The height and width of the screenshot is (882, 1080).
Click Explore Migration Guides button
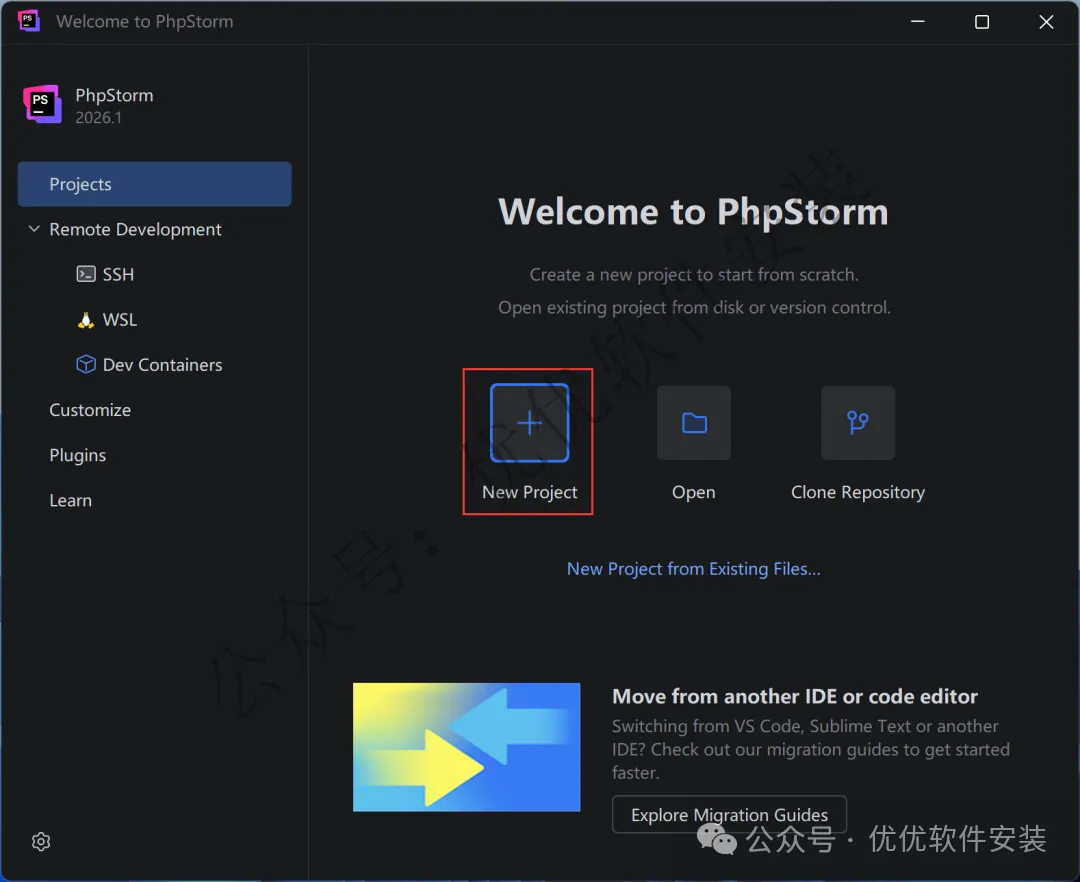click(x=729, y=815)
